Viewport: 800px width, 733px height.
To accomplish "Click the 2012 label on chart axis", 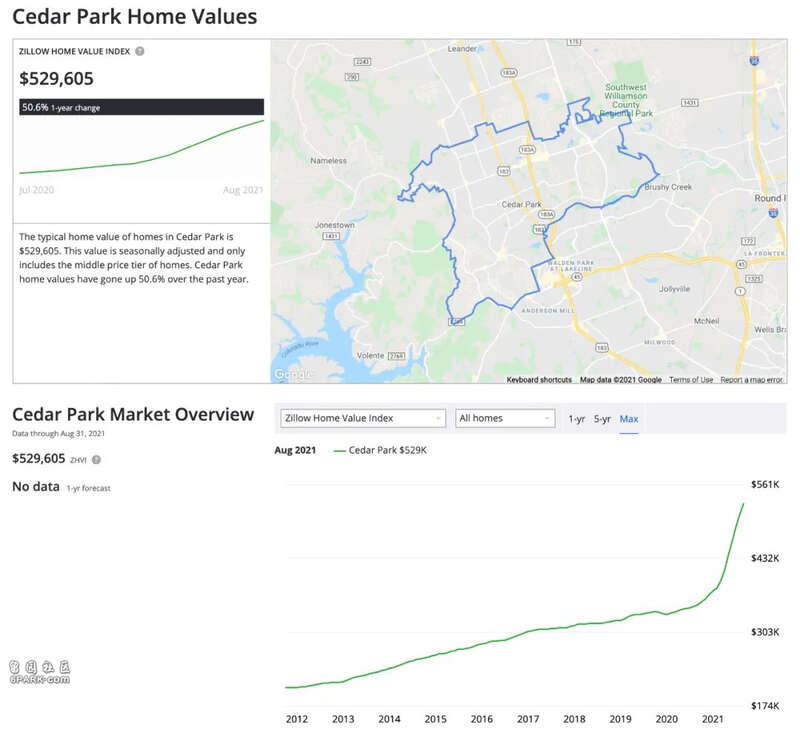I will 296,719.
